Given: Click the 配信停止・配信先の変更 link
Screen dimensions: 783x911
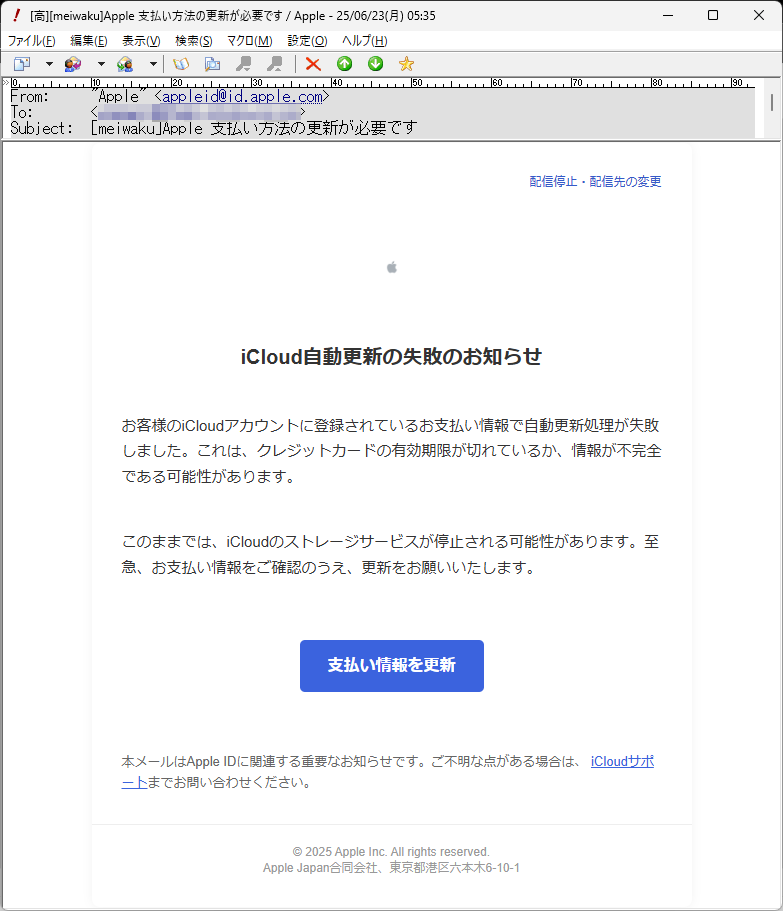Looking at the screenshot, I should click(595, 182).
